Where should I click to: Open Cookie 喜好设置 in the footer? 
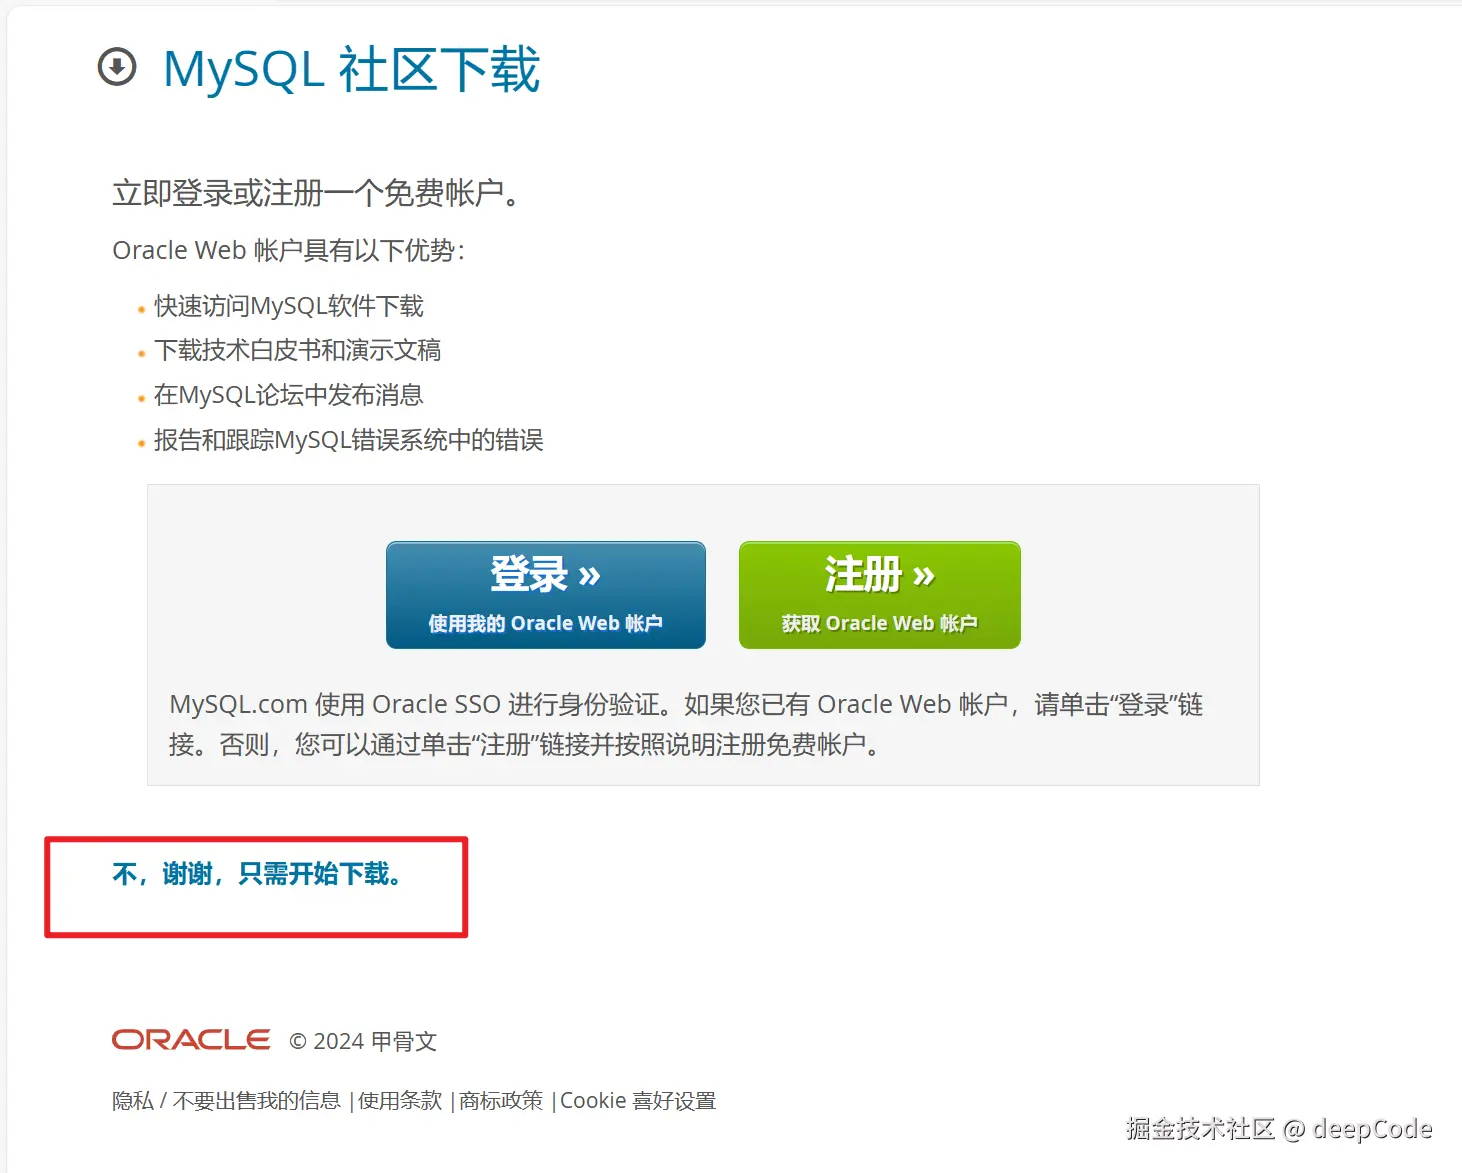tap(638, 1101)
